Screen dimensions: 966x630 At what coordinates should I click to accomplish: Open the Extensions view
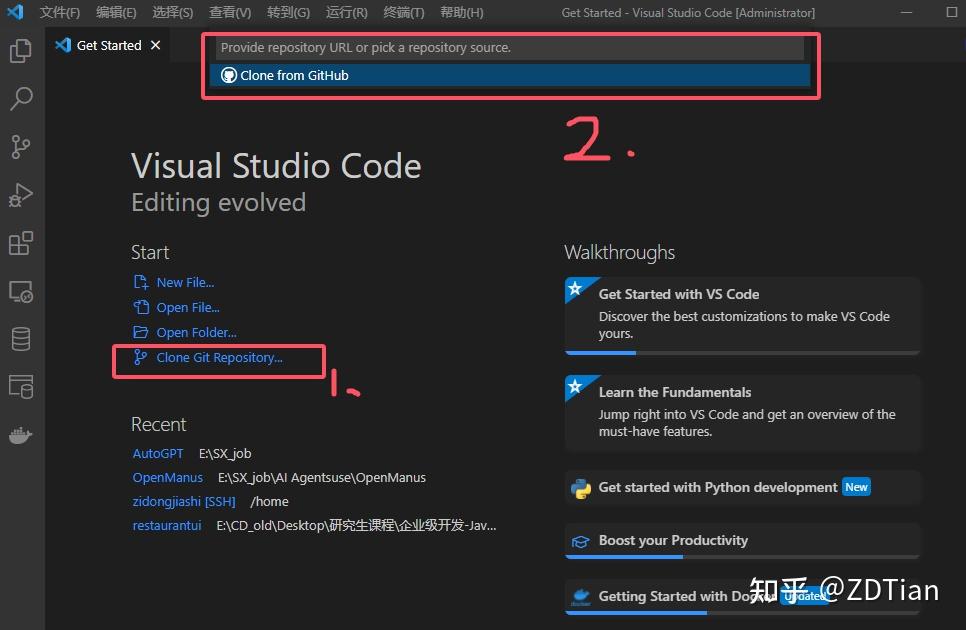click(x=21, y=243)
